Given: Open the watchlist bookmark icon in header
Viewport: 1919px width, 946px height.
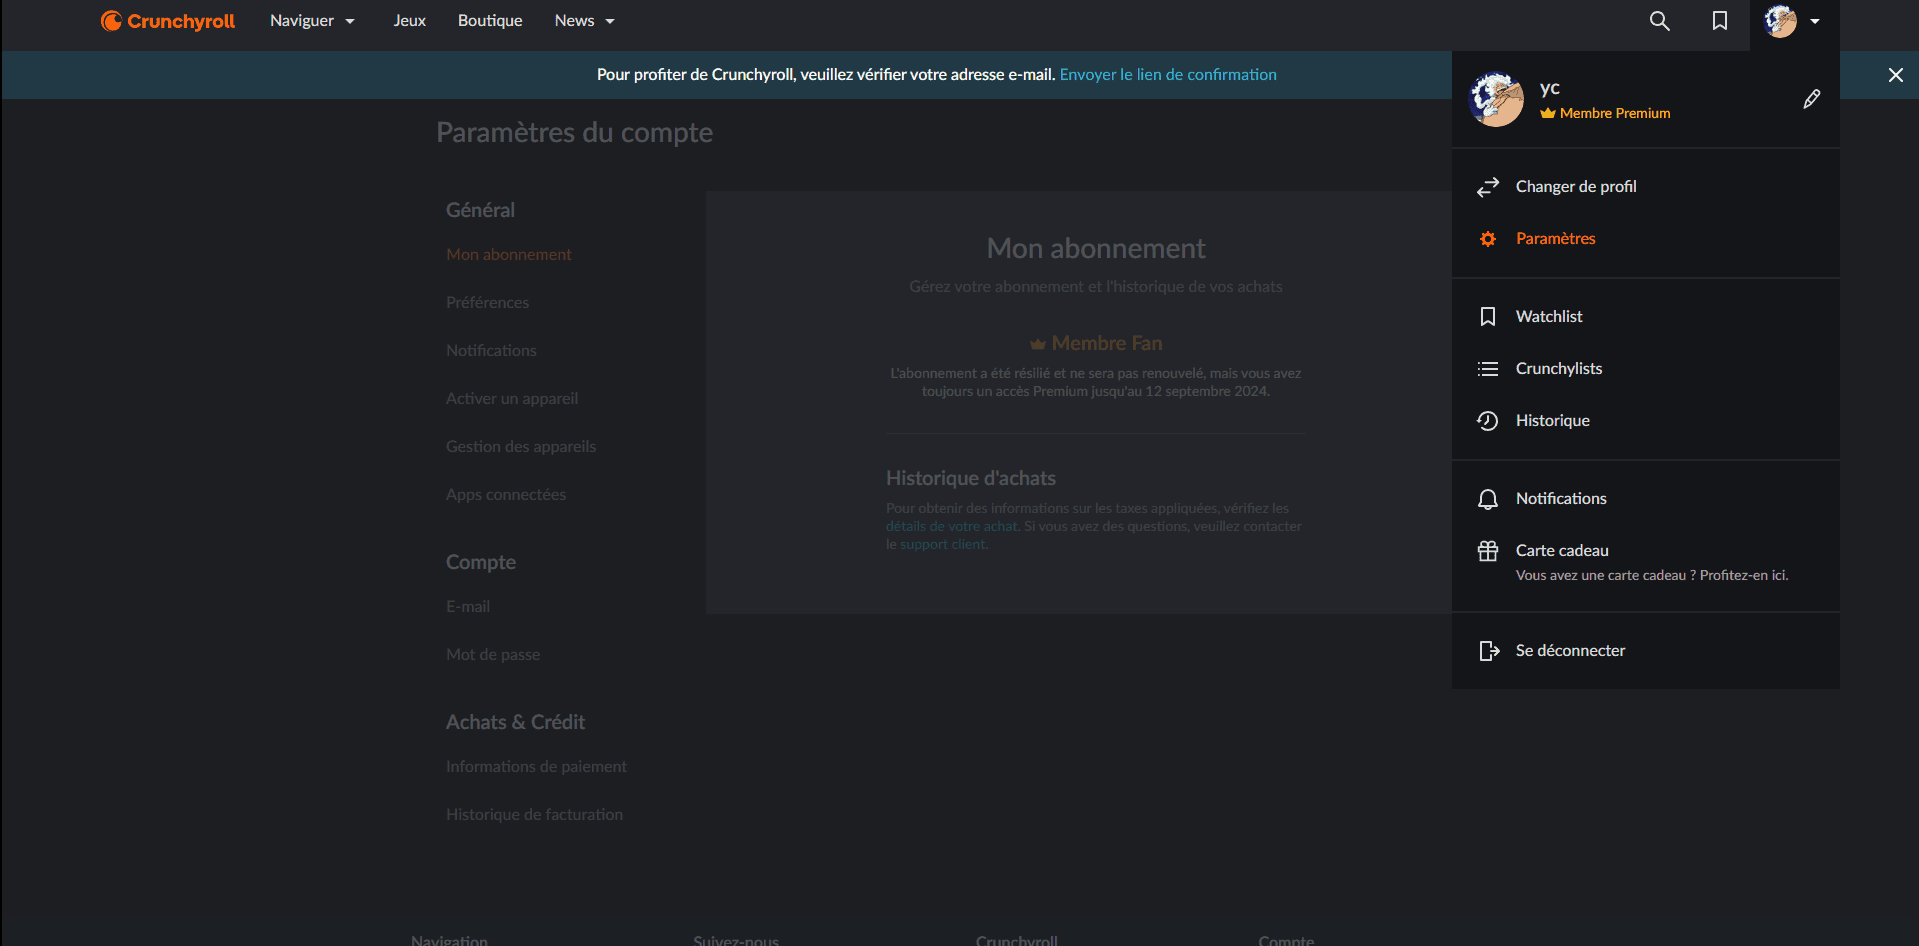Looking at the screenshot, I should 1720,21.
